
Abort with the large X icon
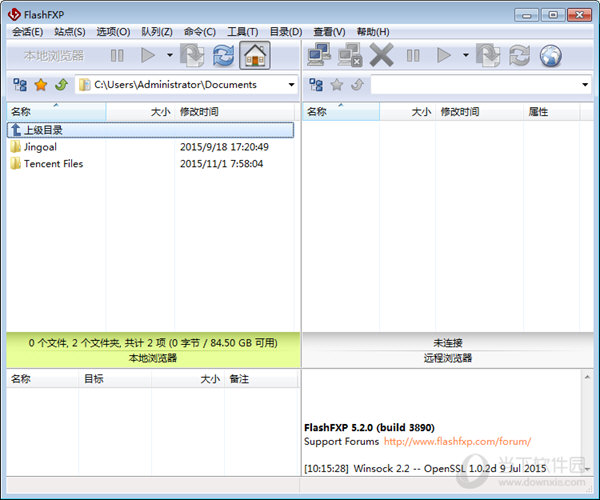tap(382, 55)
